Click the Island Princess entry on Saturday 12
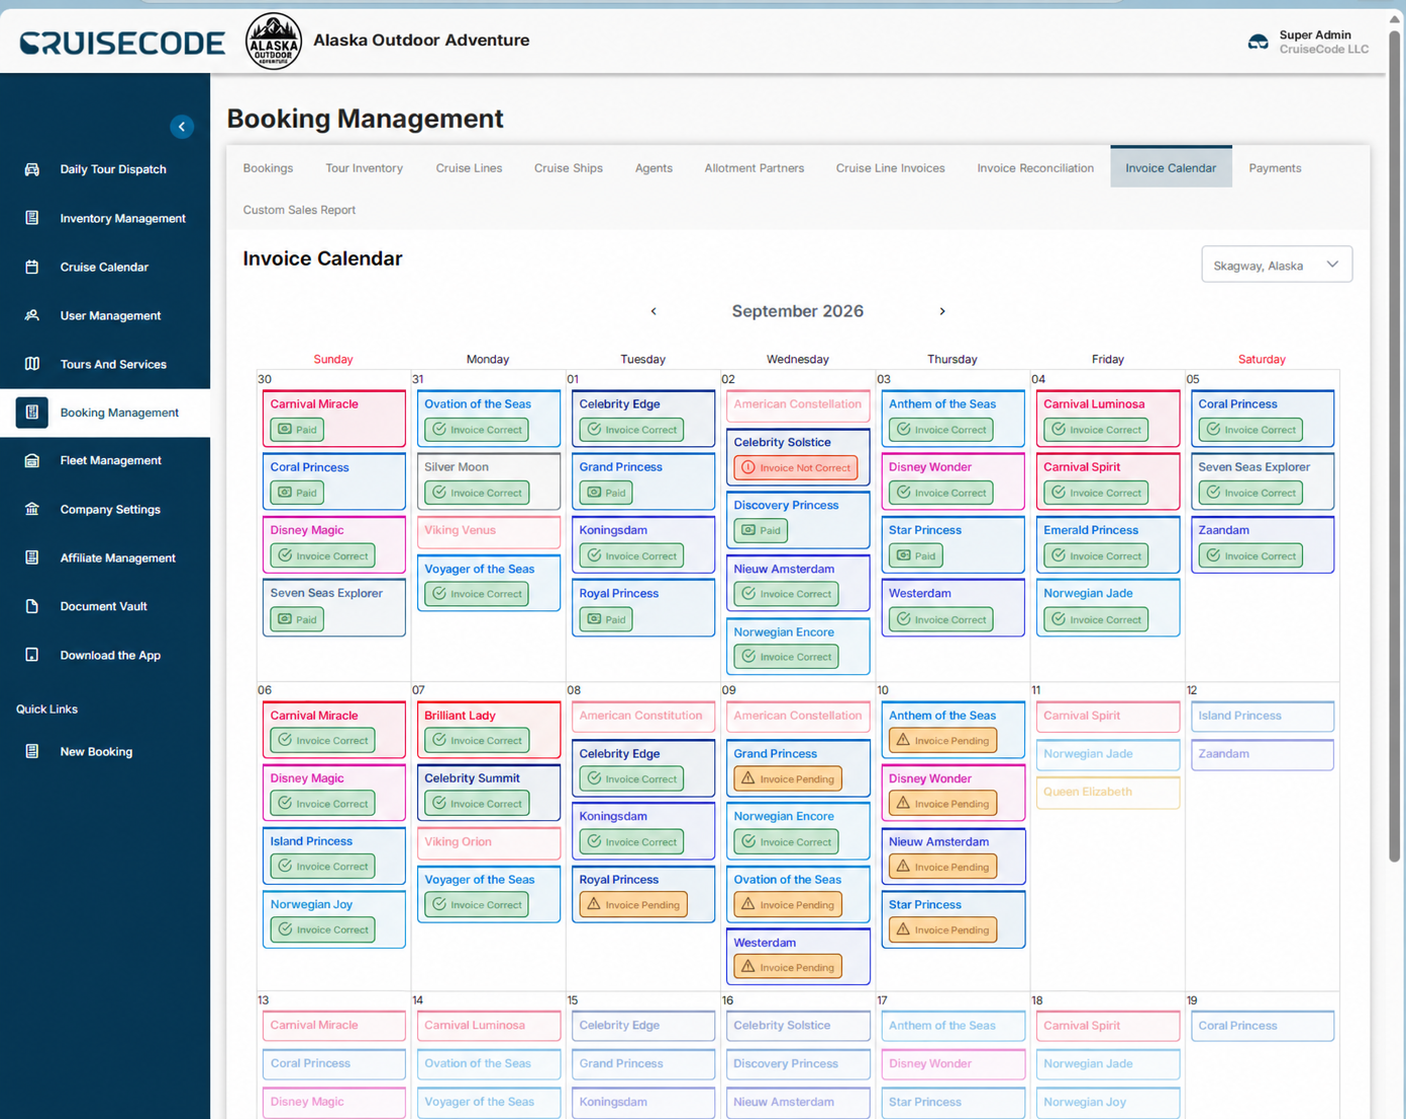Screen dimensions: 1406x1119 1262,716
